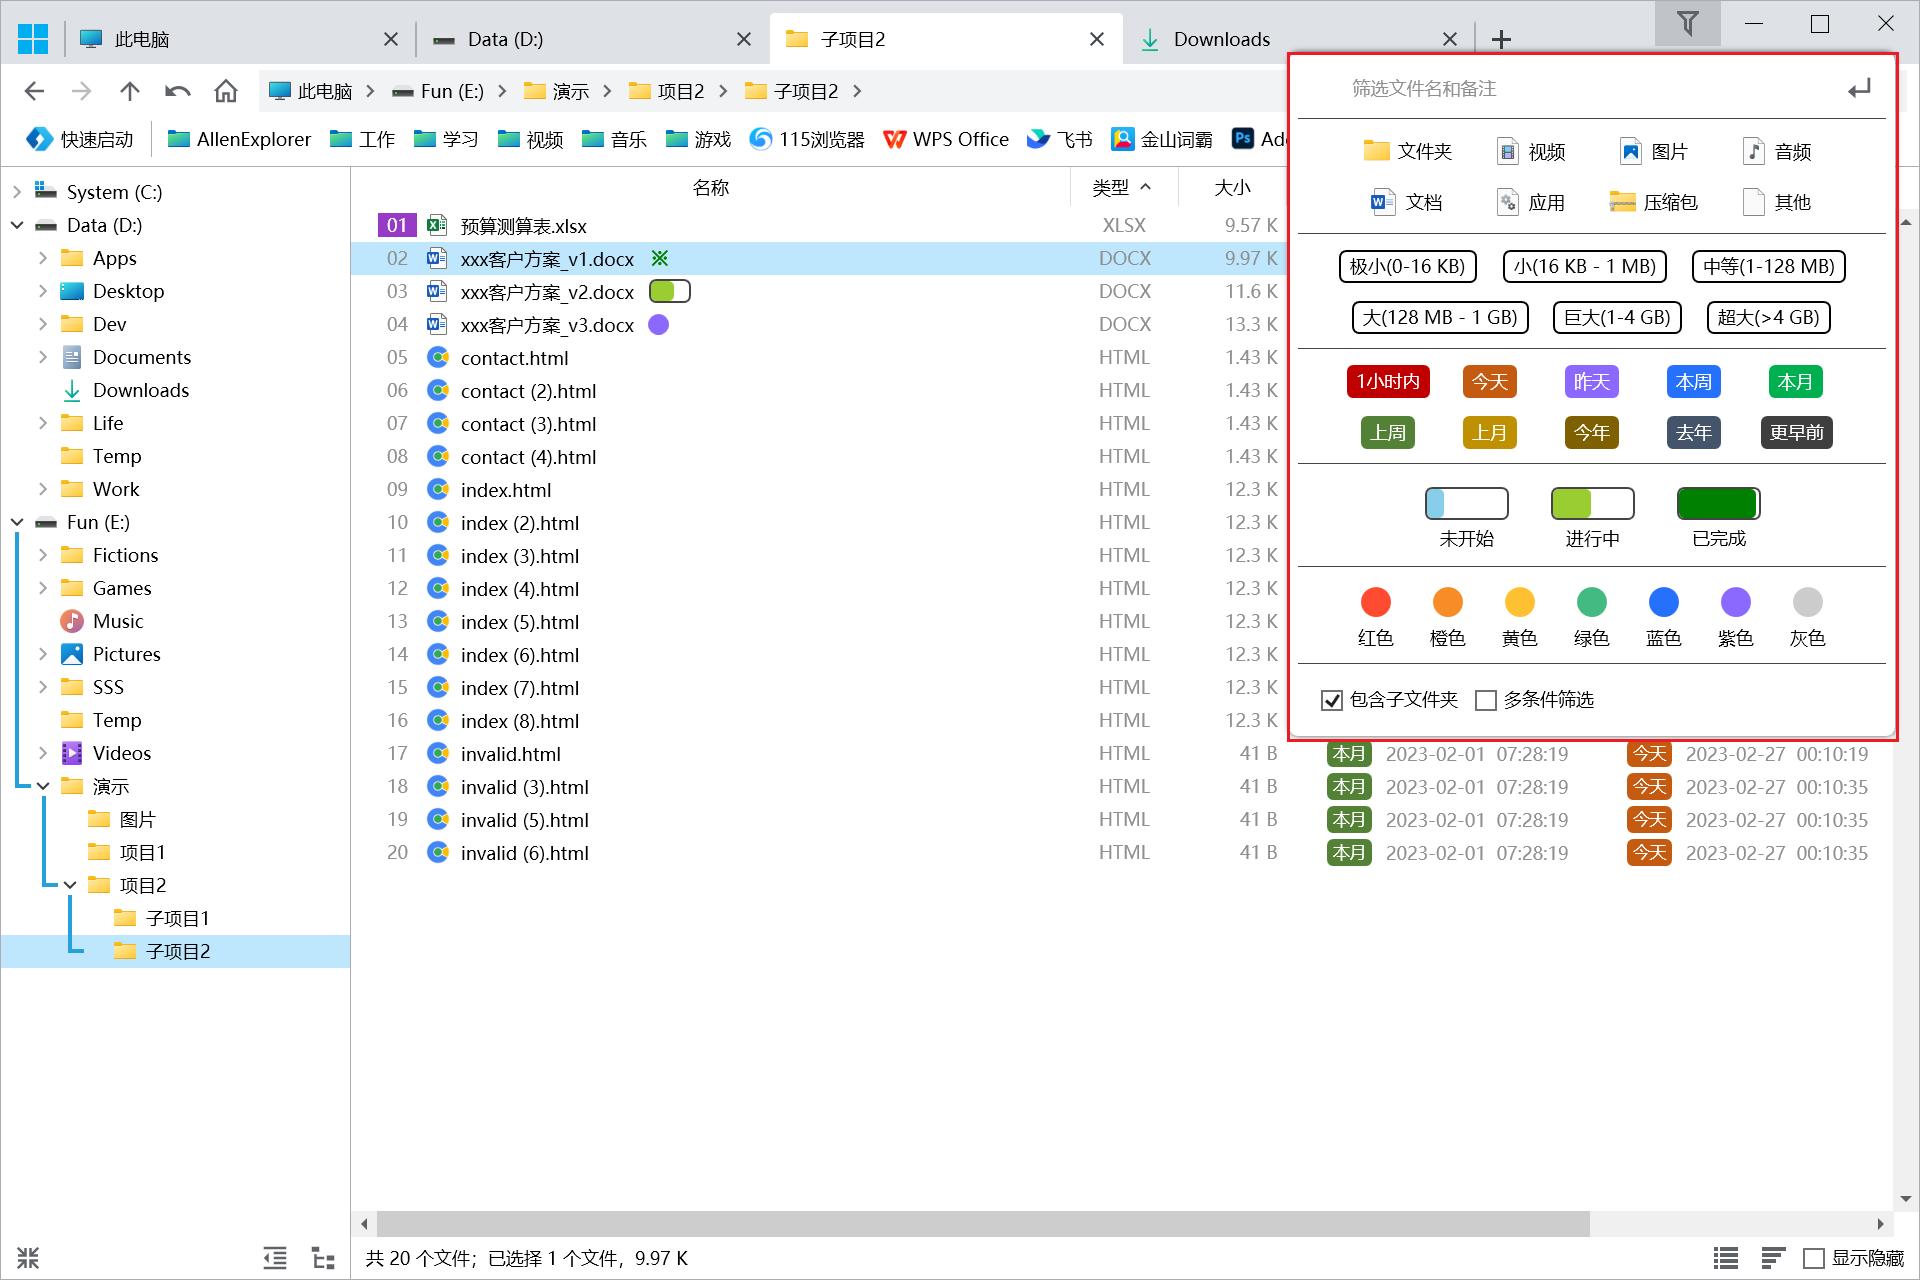The height and width of the screenshot is (1280, 1920).
Task: Click the enter arrow icon in filter box
Action: coord(1859,90)
